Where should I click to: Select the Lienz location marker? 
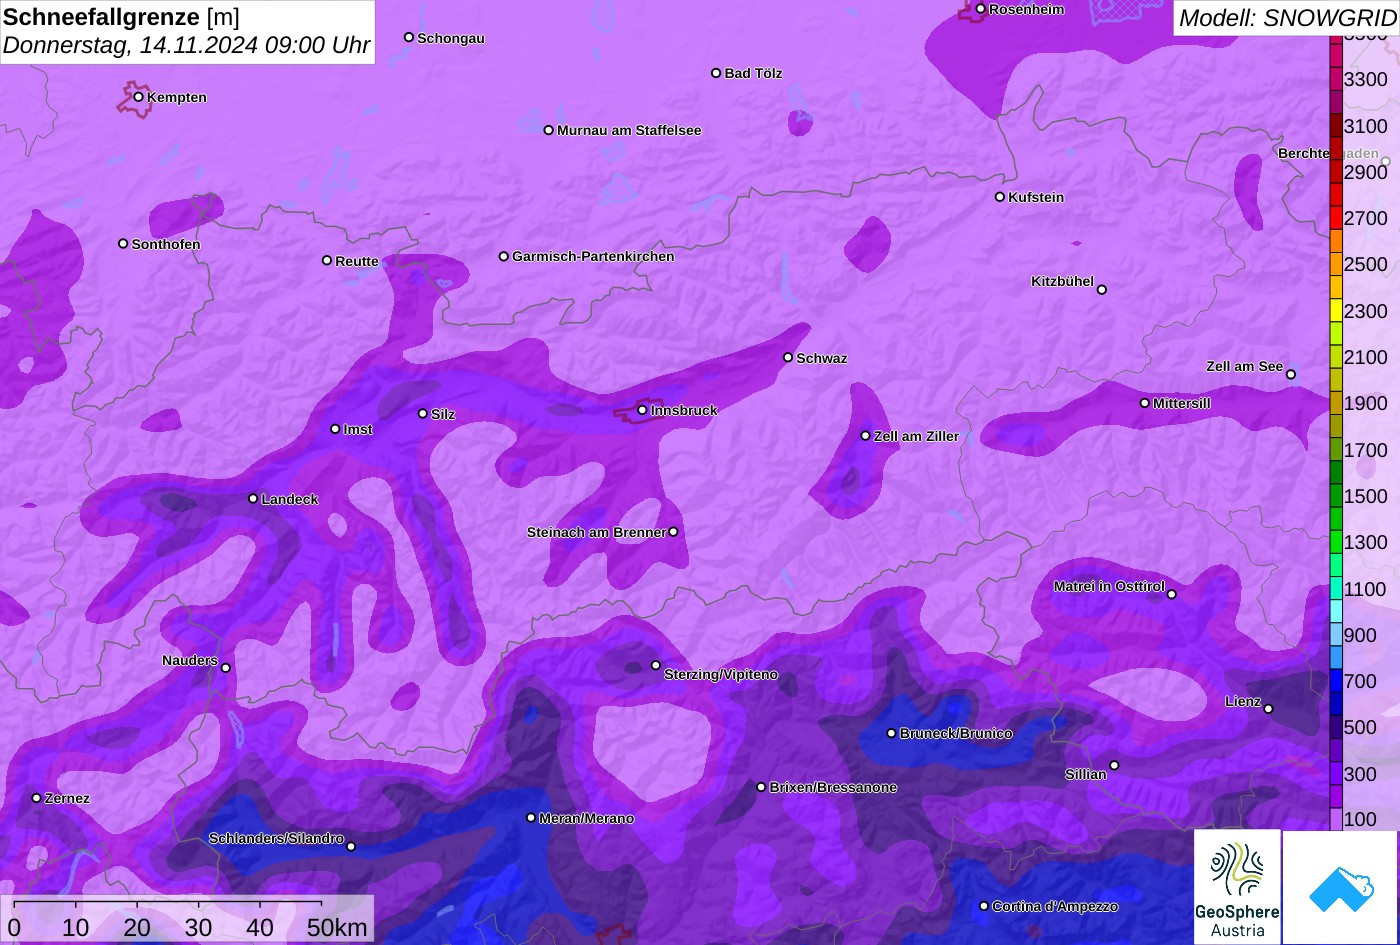tap(1268, 709)
